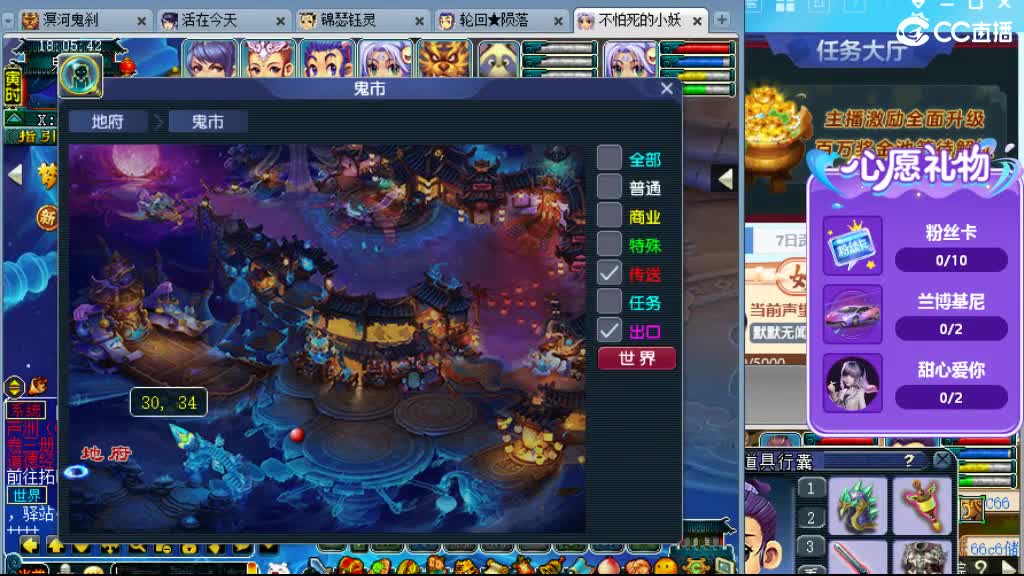The height and width of the screenshot is (576, 1024).
Task: Go to 地府 in the map breadcrumb
Action: click(108, 121)
